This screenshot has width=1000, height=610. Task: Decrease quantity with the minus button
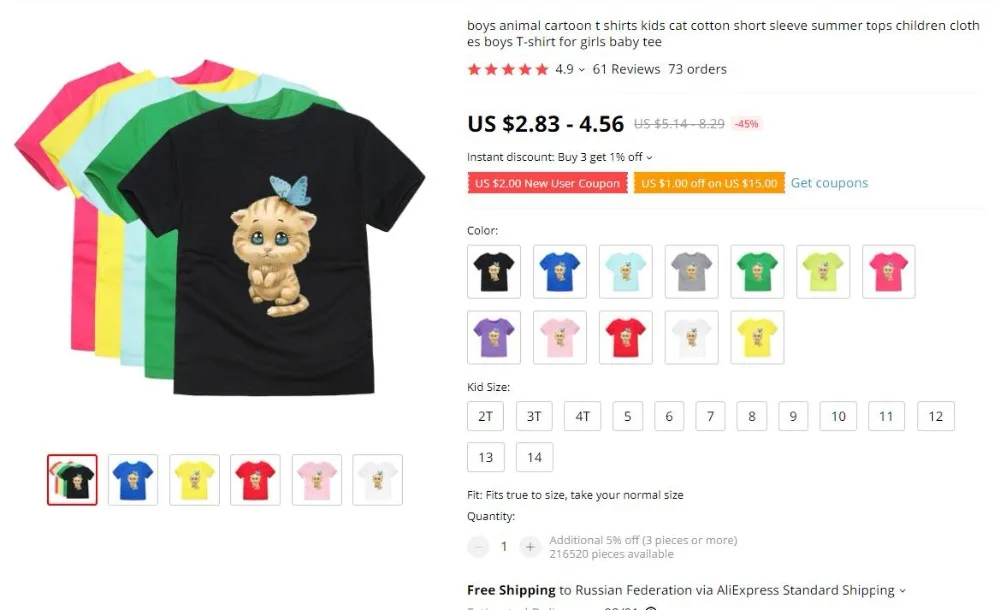478,547
